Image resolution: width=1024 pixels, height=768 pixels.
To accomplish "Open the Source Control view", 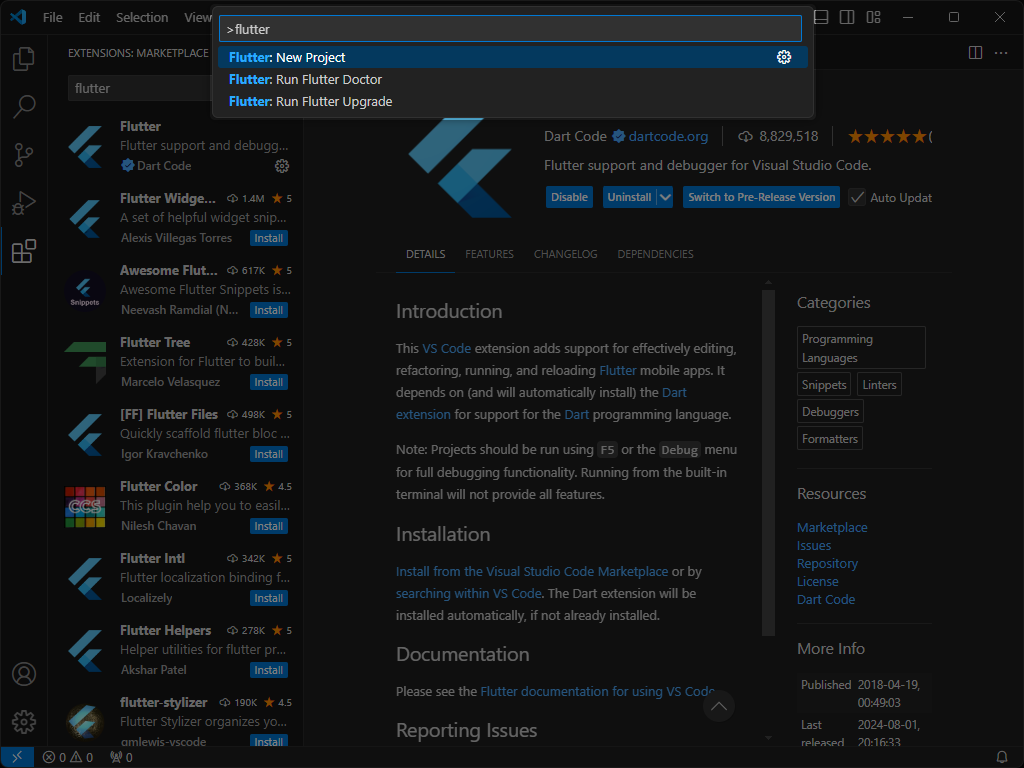I will 24,155.
